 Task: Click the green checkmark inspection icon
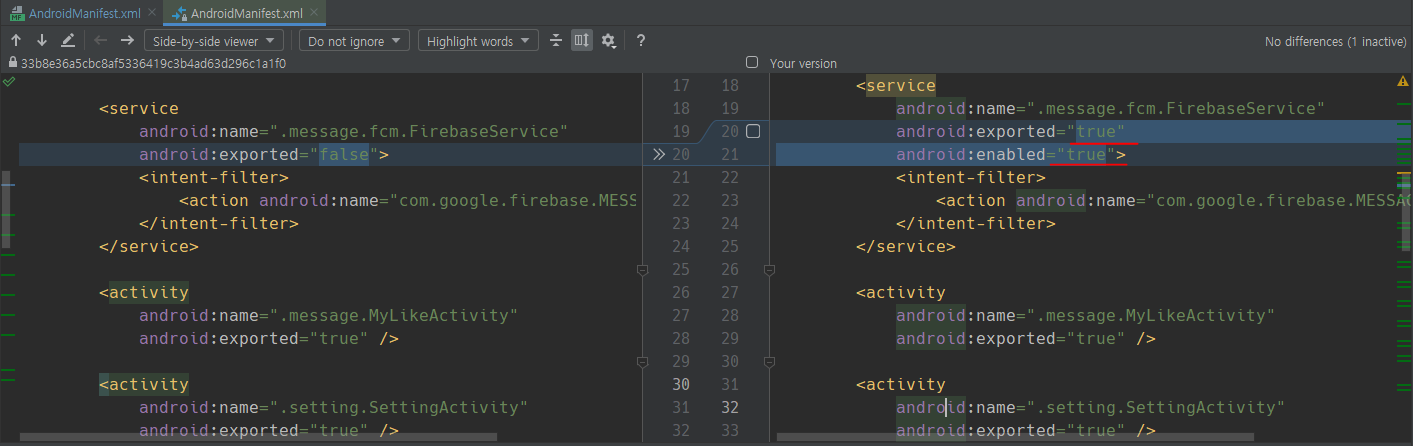coord(9,82)
